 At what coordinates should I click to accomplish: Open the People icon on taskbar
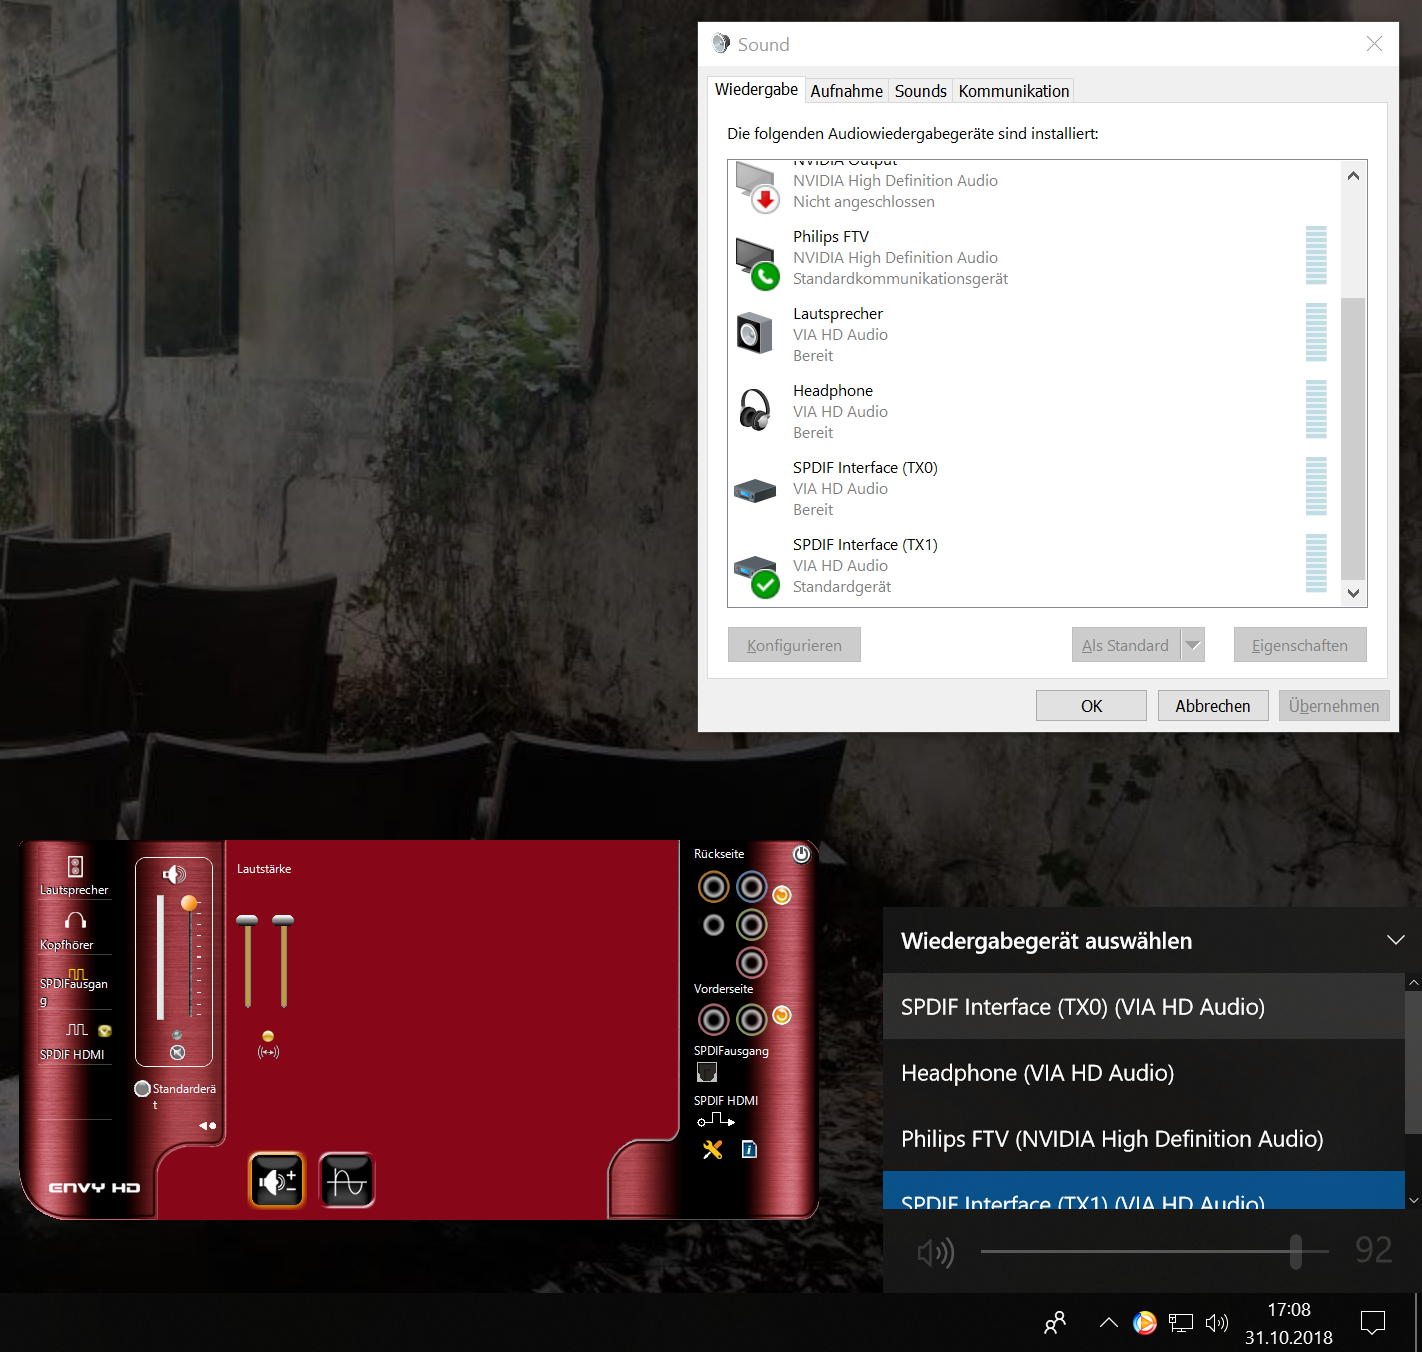point(1055,1323)
